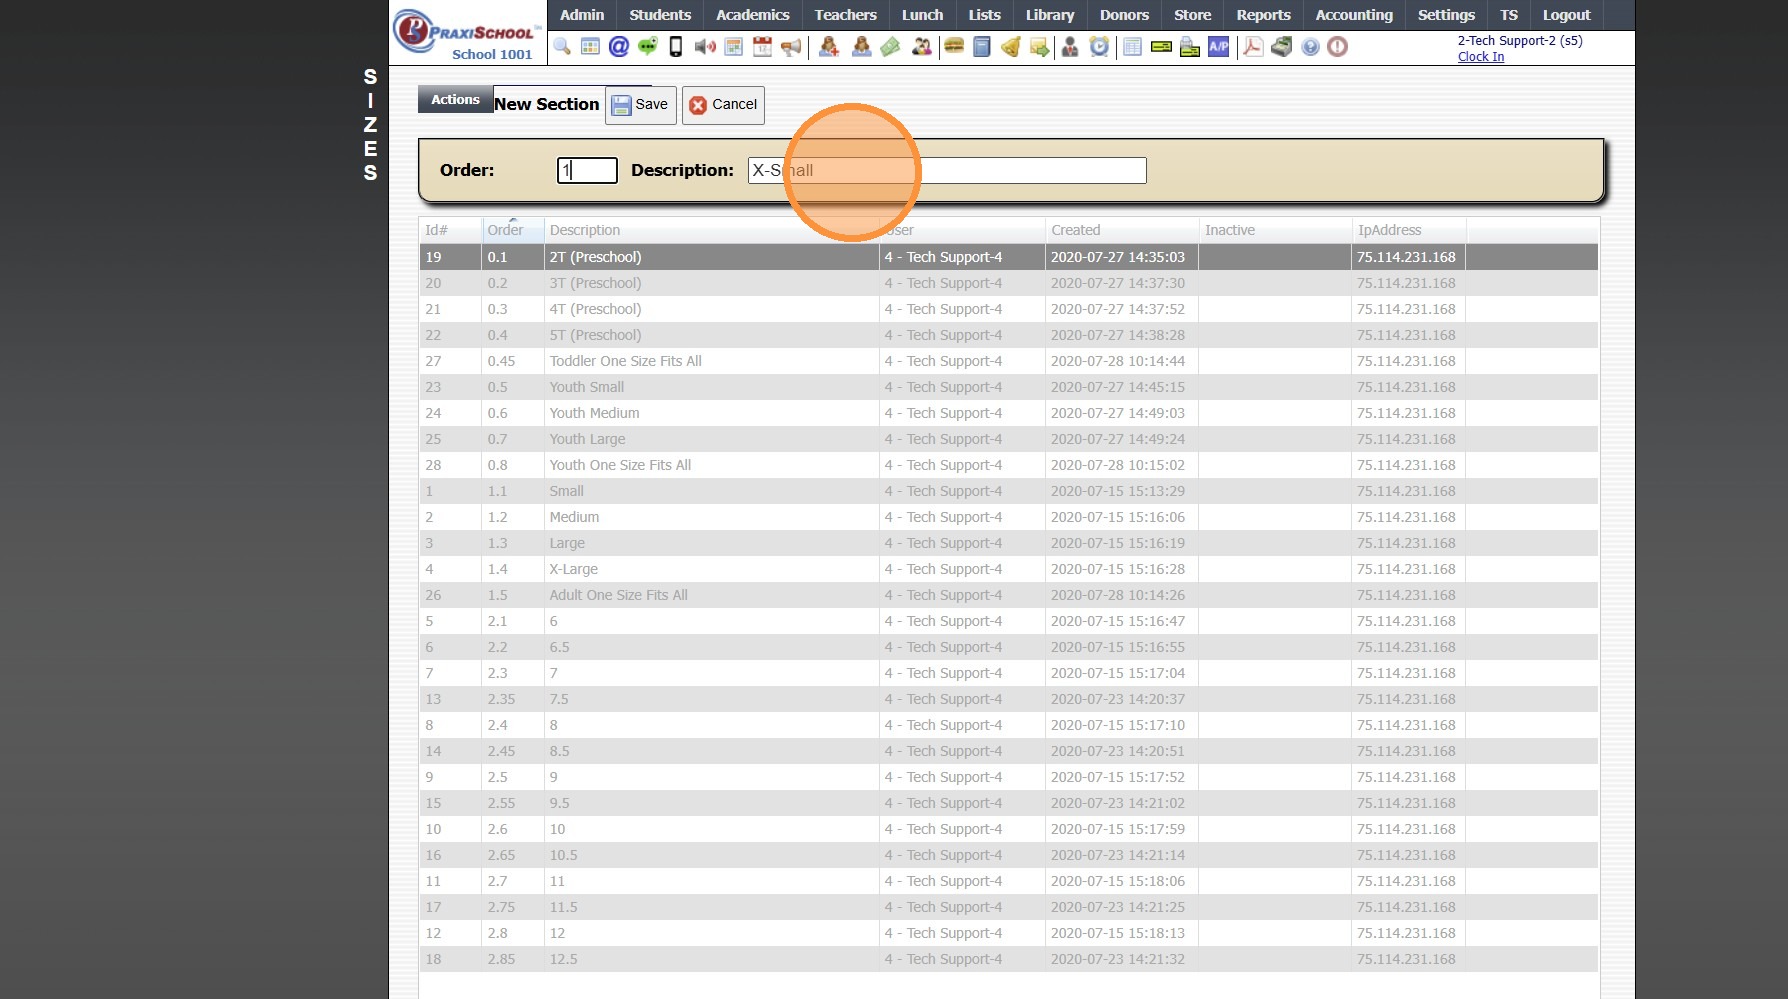The height and width of the screenshot is (999, 1788).
Task: Open the A/P accounts payable icon
Action: tap(1219, 47)
